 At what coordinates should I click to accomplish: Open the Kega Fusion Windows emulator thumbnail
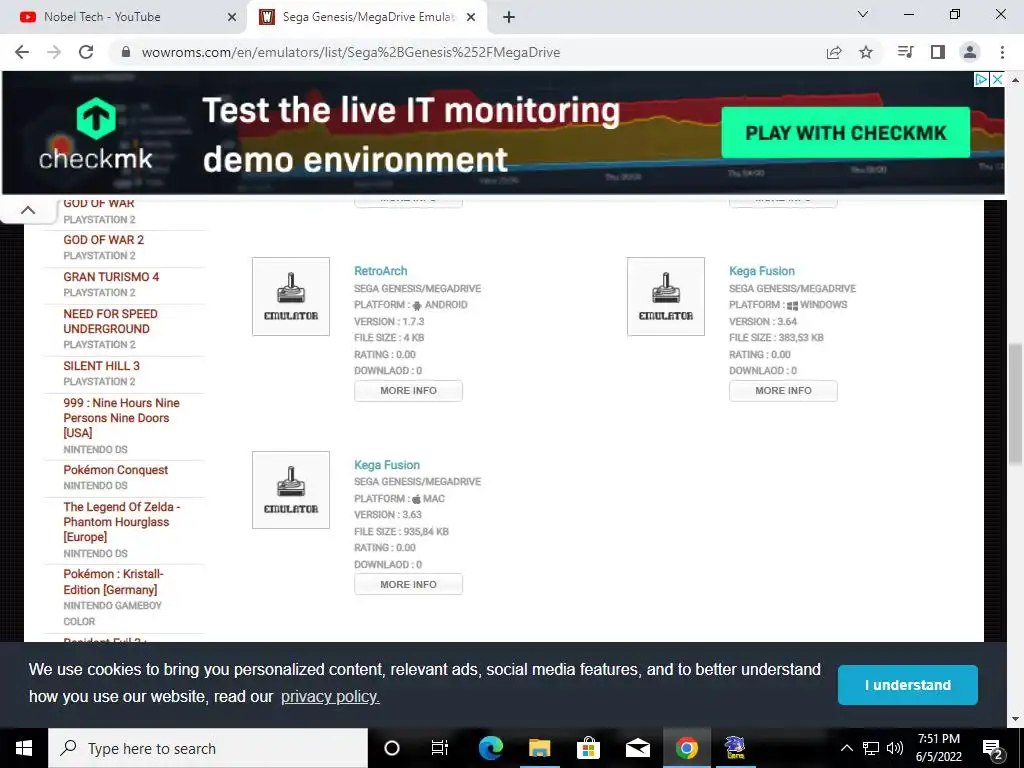pyautogui.click(x=665, y=296)
